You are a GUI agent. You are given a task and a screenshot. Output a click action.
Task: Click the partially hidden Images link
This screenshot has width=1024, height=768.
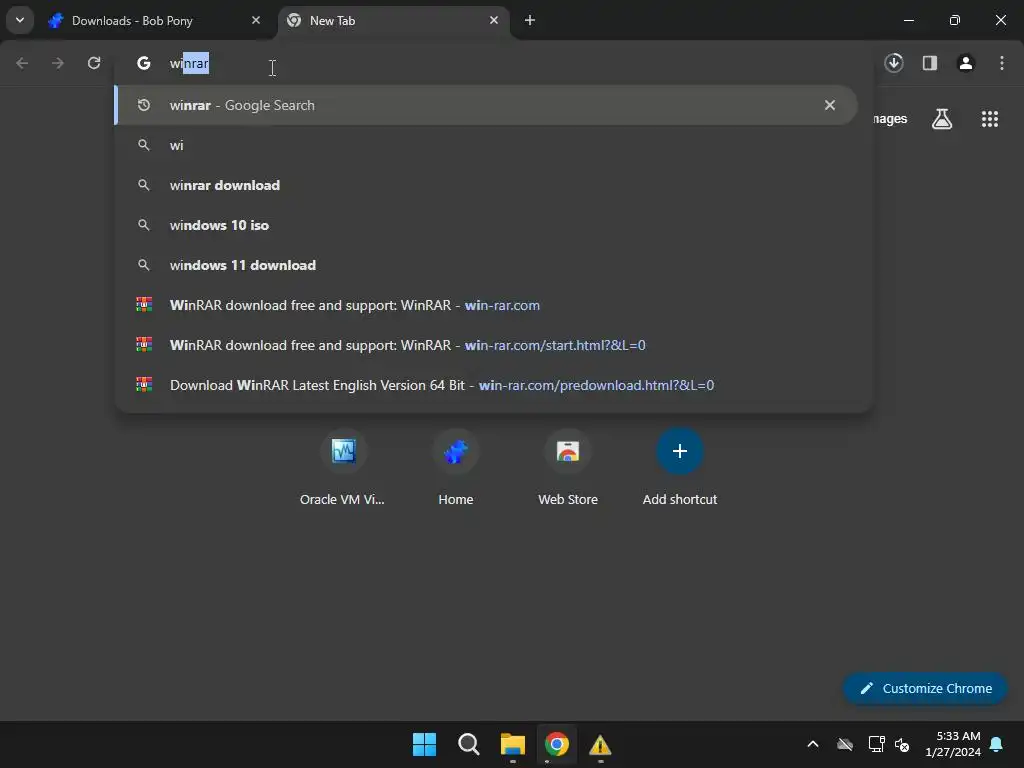(x=891, y=119)
